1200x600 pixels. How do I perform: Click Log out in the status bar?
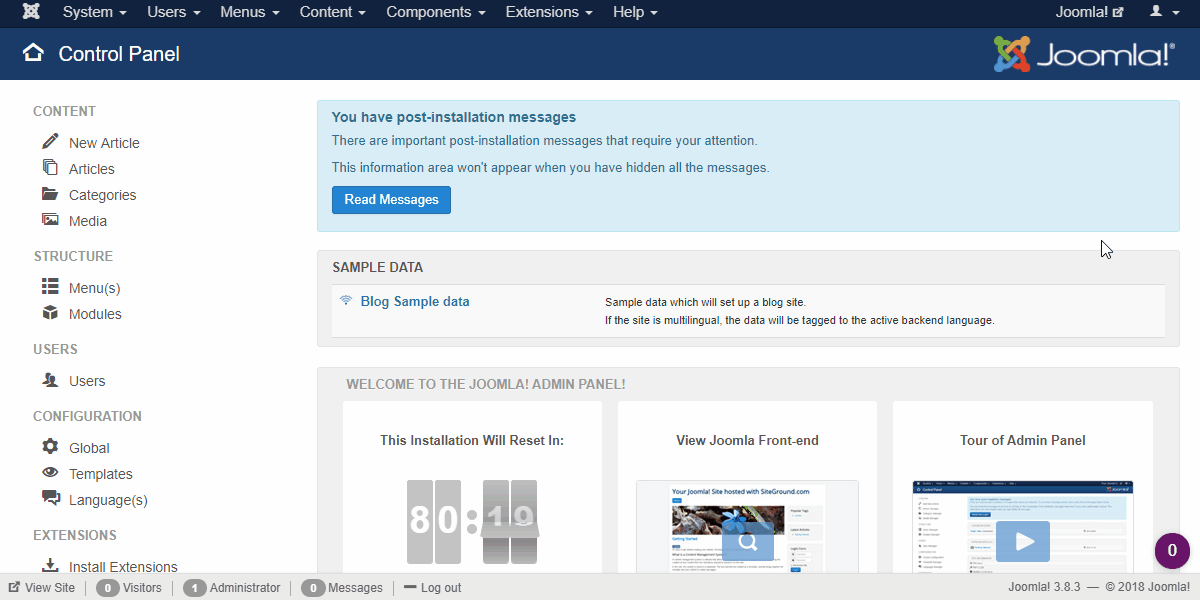pos(434,588)
